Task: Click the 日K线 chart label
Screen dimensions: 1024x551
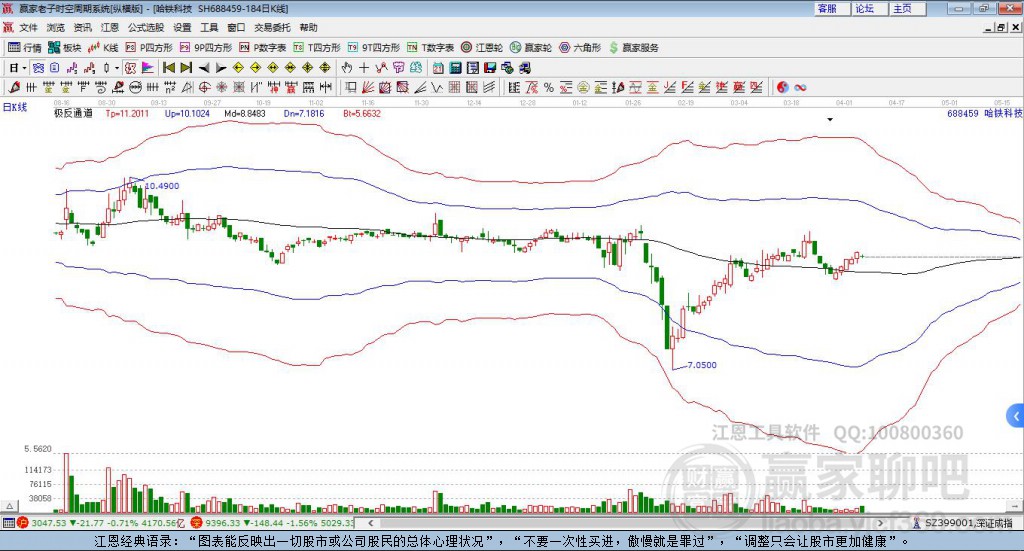Action: click(x=15, y=107)
